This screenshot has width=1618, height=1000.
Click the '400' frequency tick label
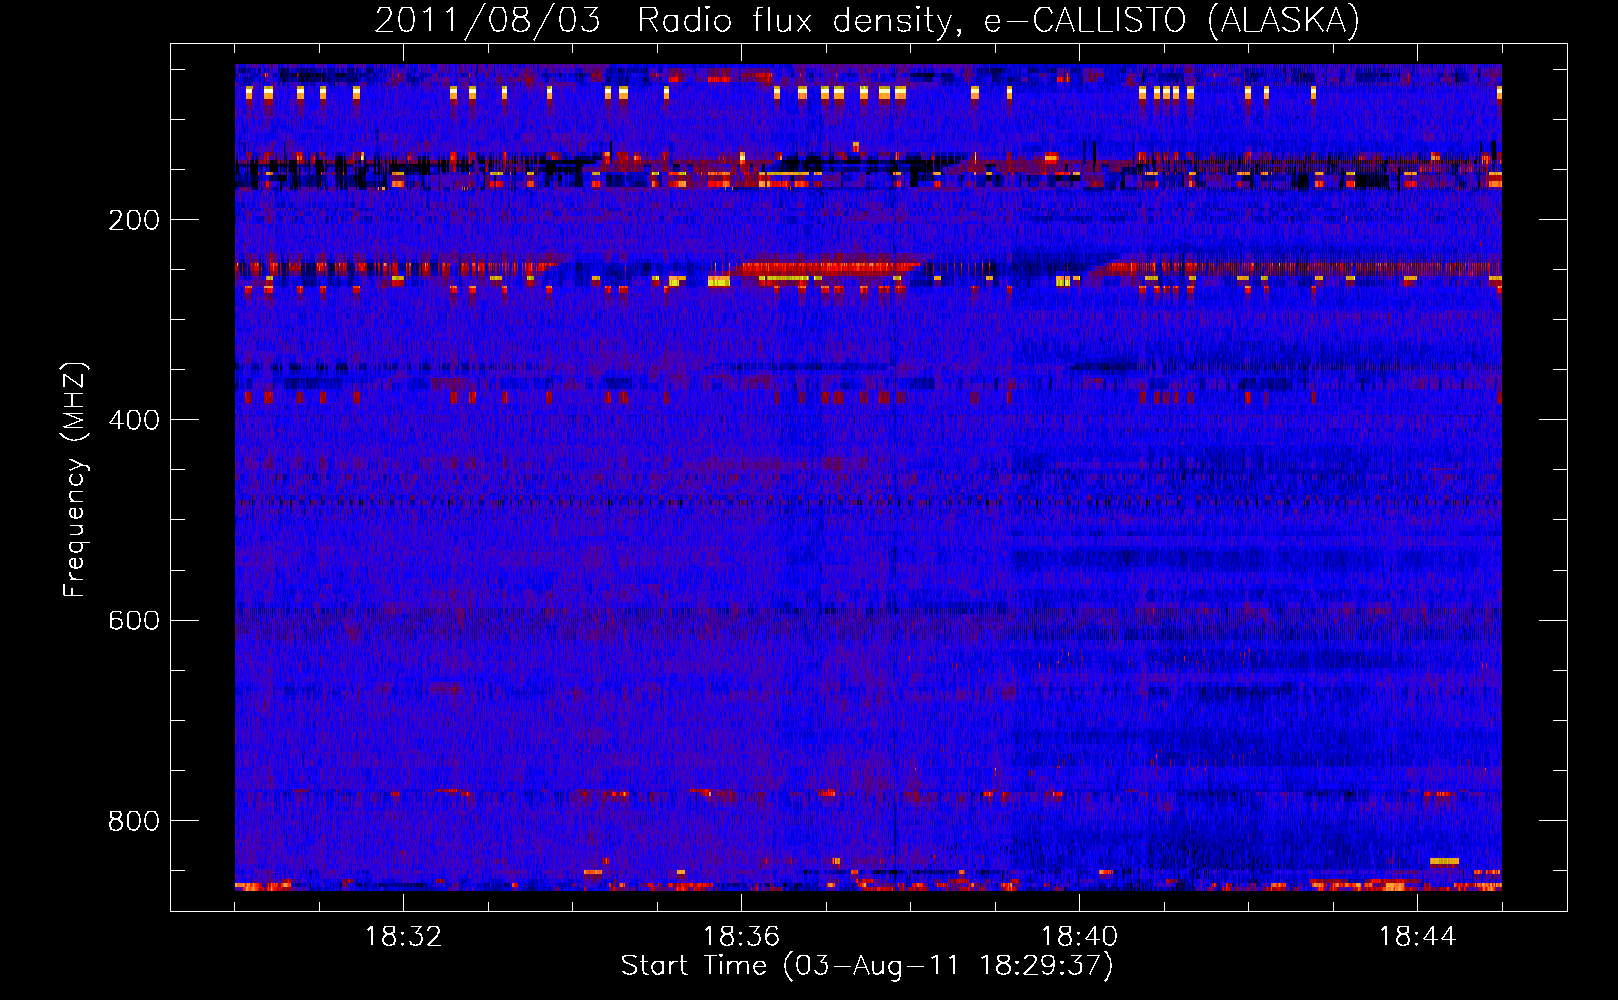tap(134, 420)
